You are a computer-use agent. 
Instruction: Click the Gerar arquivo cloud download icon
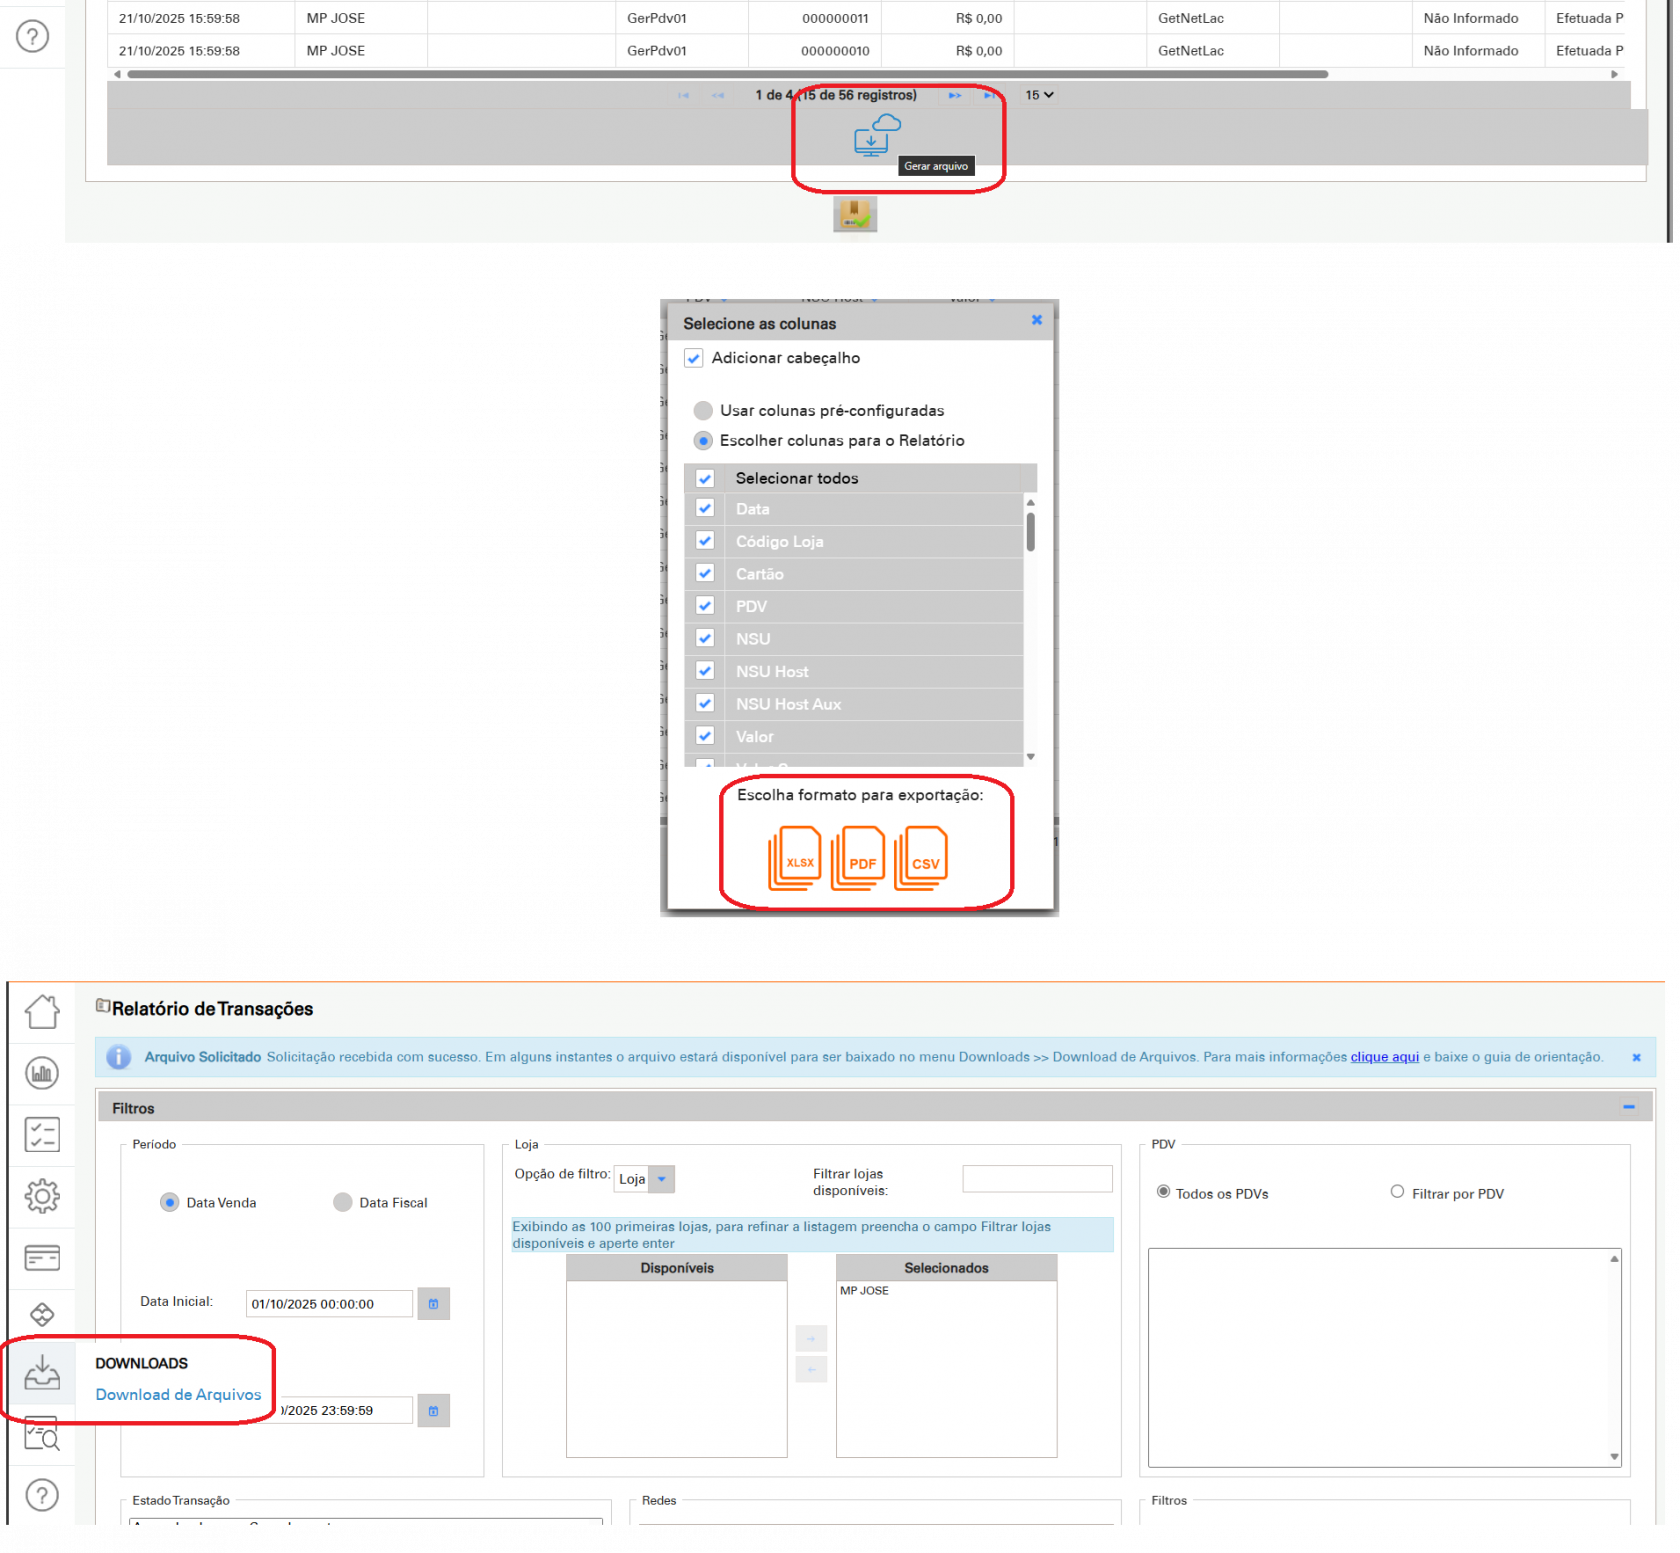pyautogui.click(x=876, y=136)
